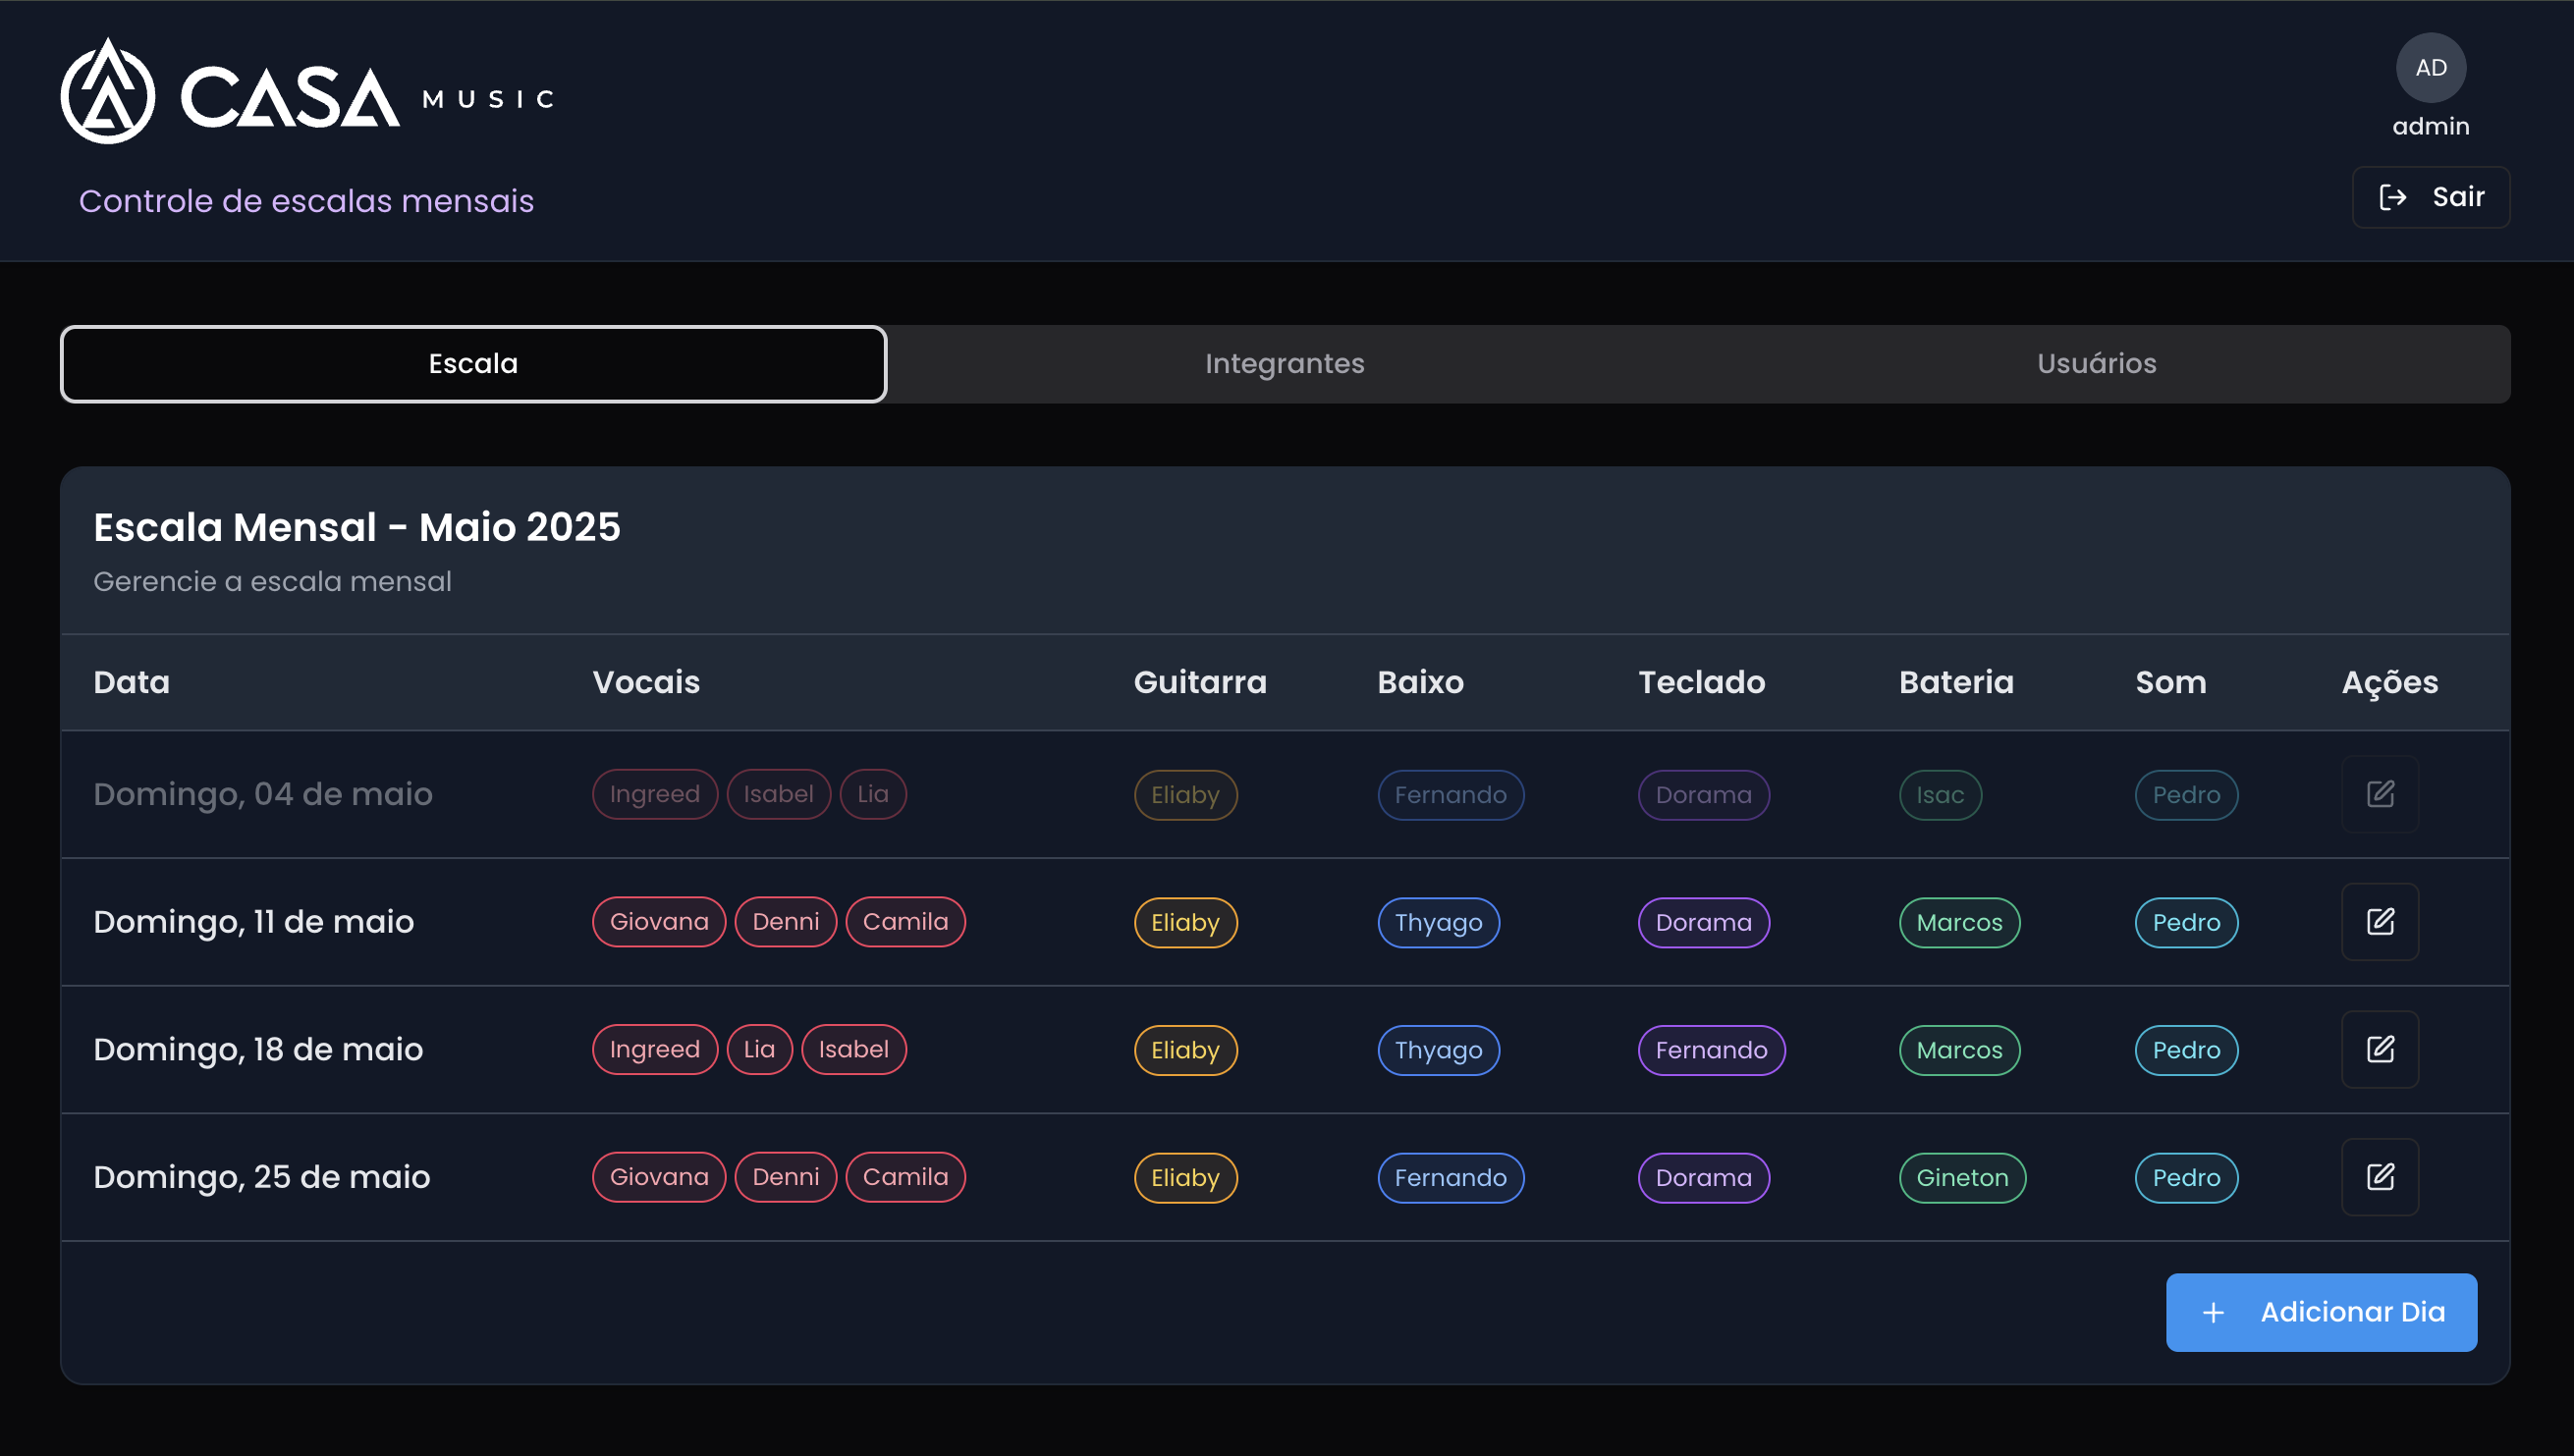
Task: Click the Lia tag on 04 de maio
Action: coord(873,794)
